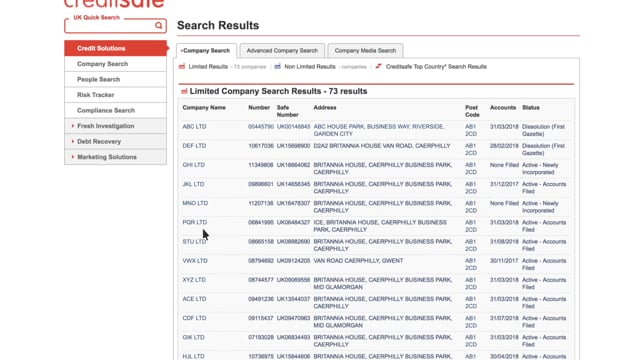Viewport: 640px width, 360px height.
Task: Click safe number UK06834493
Action: tap(293, 338)
